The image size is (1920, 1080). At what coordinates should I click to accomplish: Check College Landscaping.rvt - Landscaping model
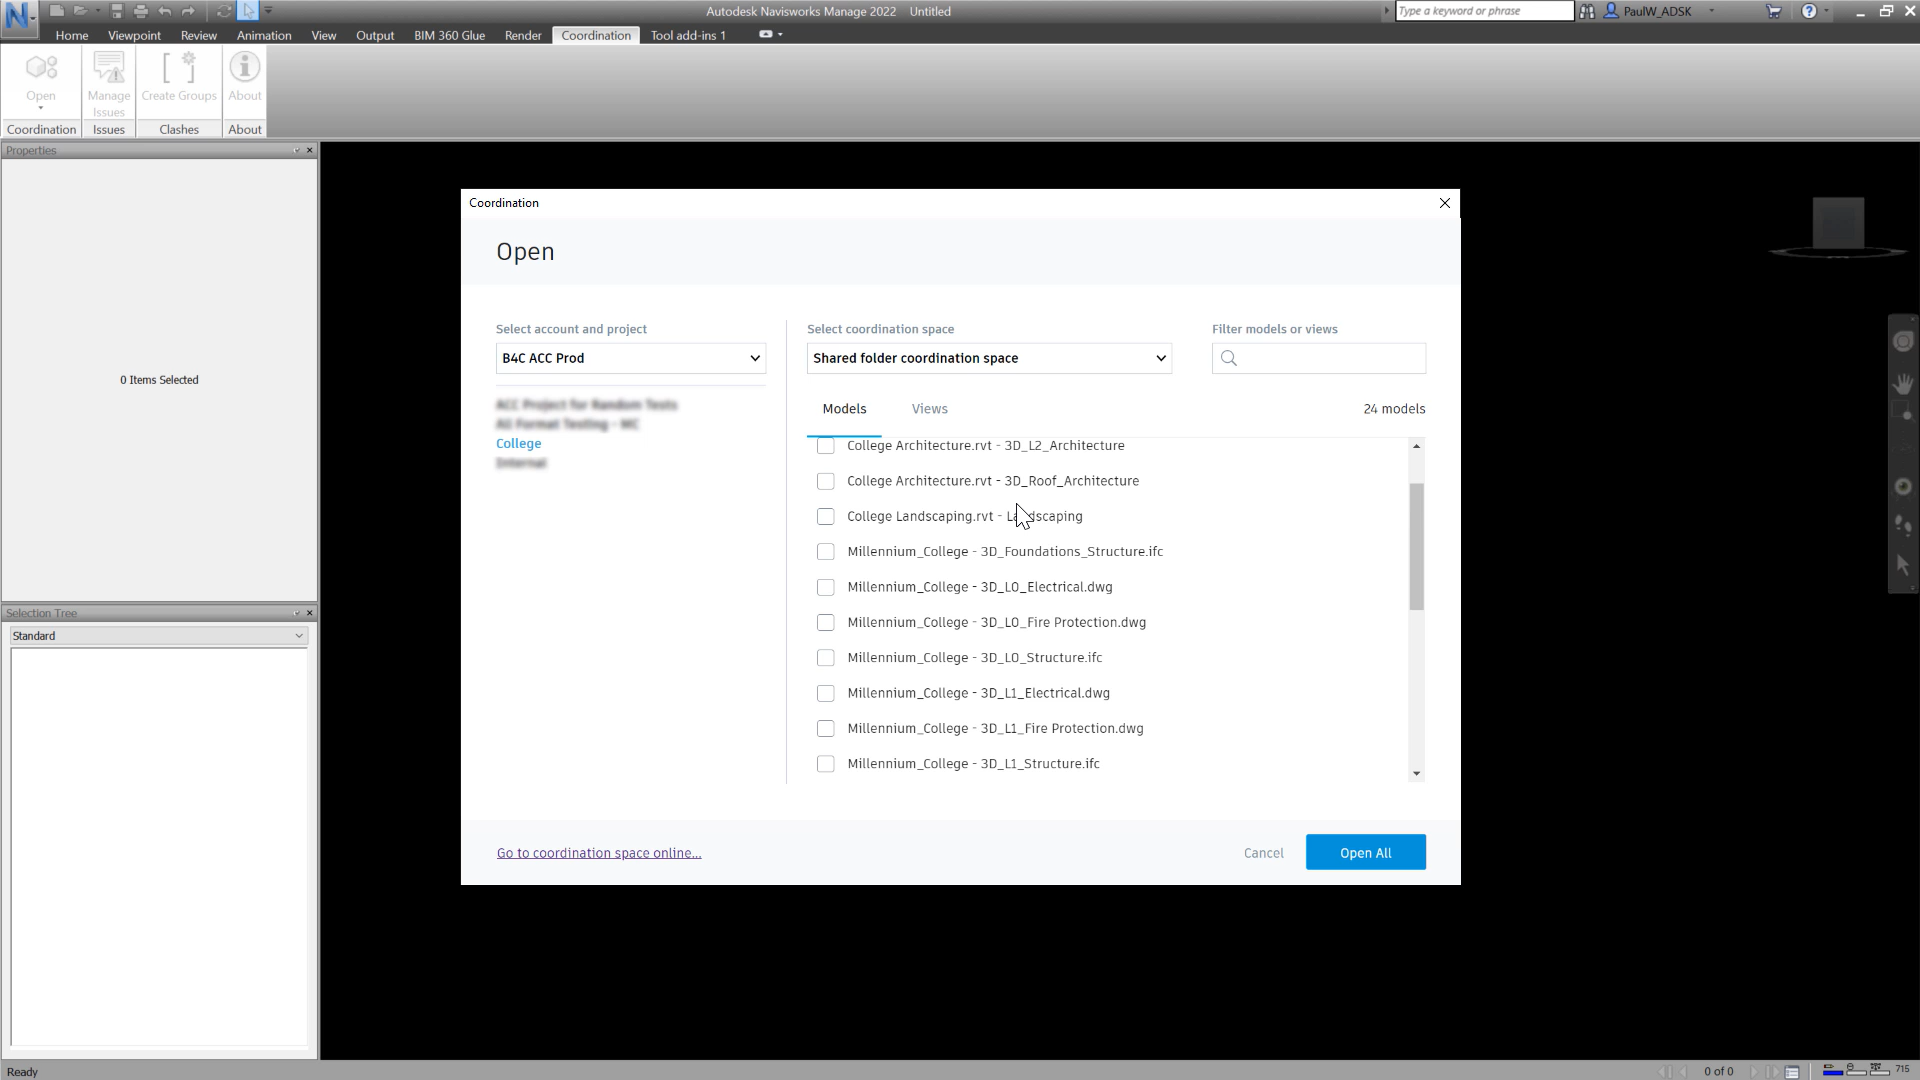[x=825, y=517]
